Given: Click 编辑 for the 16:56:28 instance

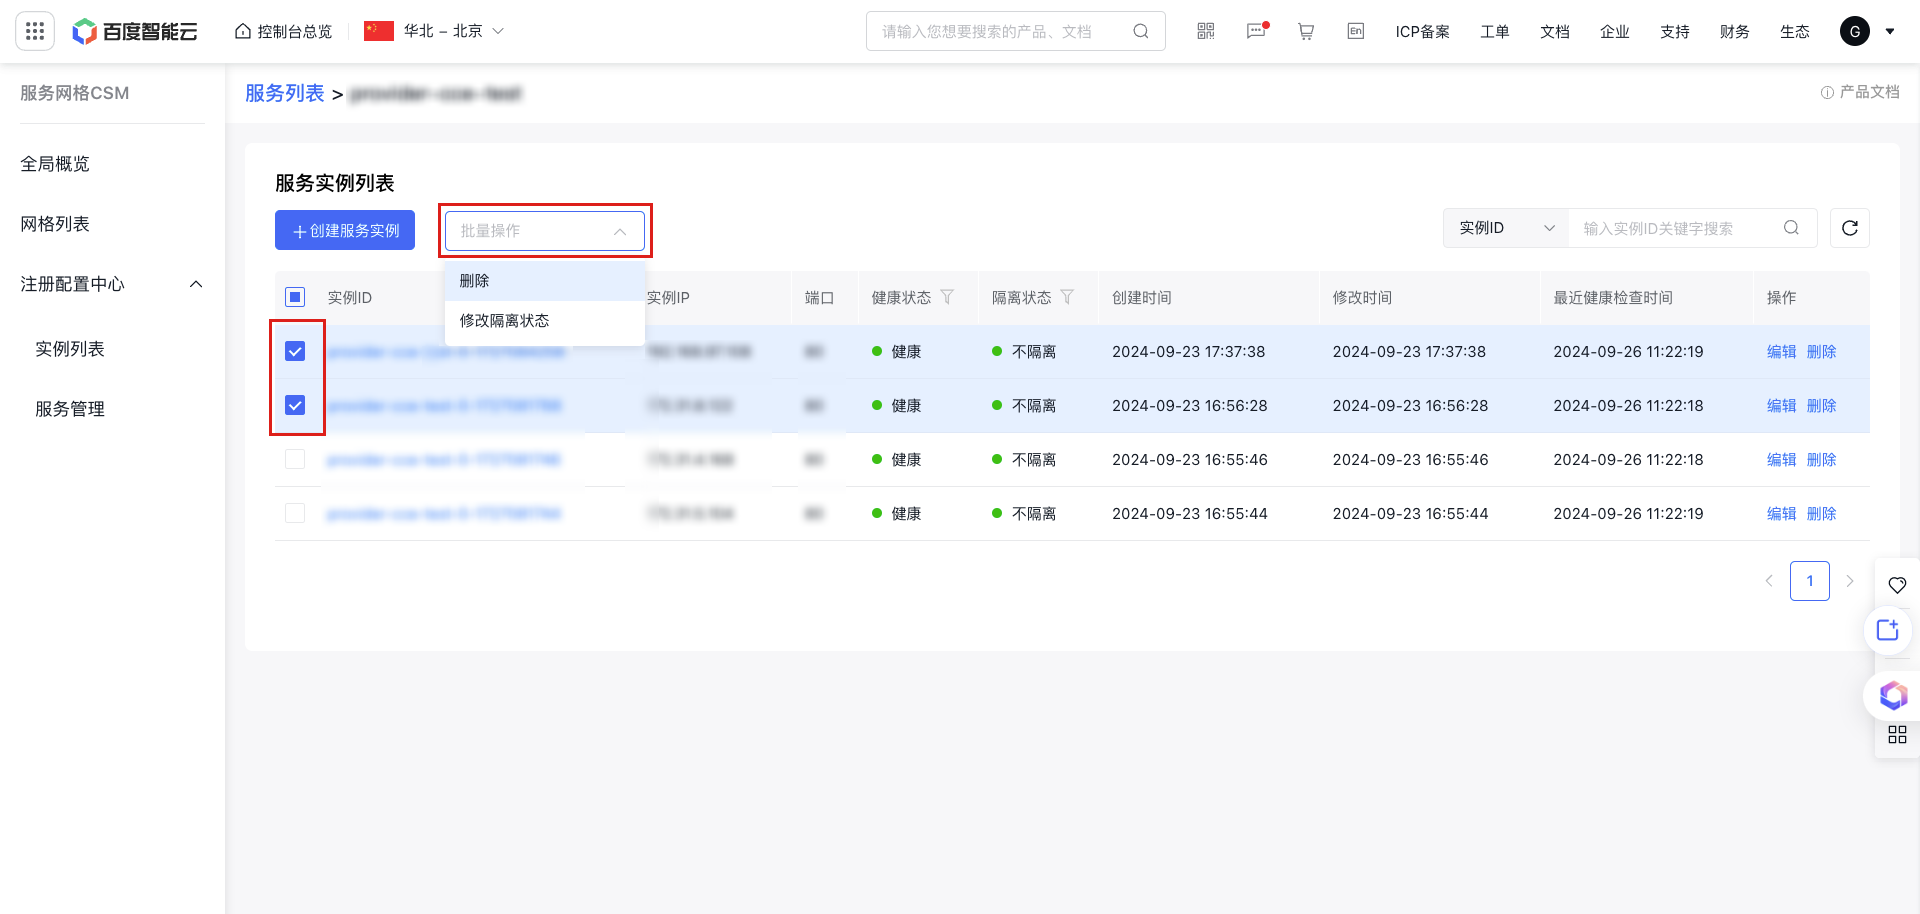Looking at the screenshot, I should click(x=1782, y=405).
